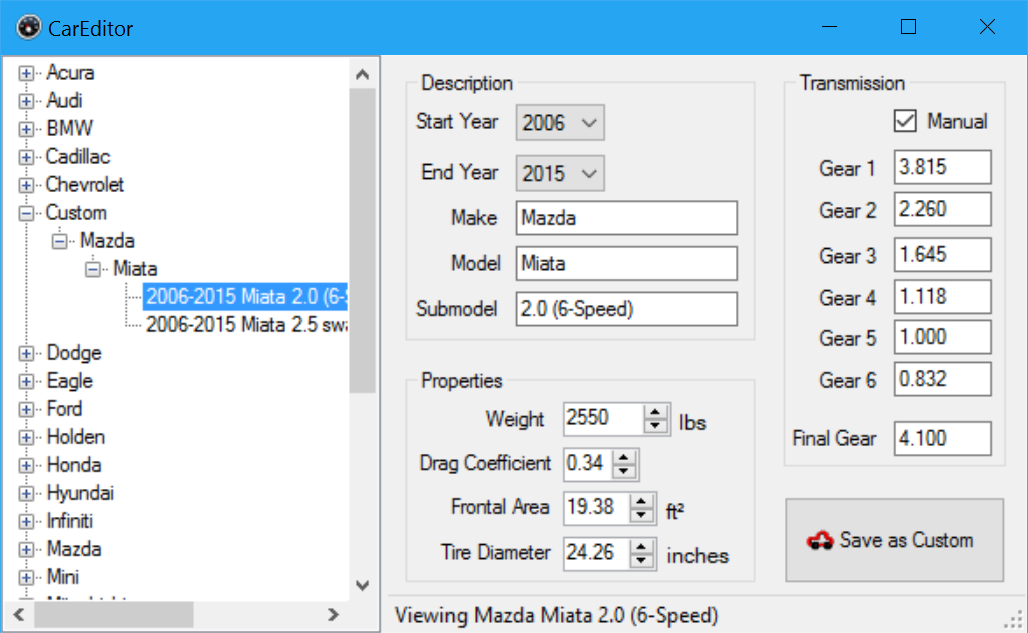Toggle the Manual transmission checkbox
The image size is (1028, 633).
(x=905, y=121)
